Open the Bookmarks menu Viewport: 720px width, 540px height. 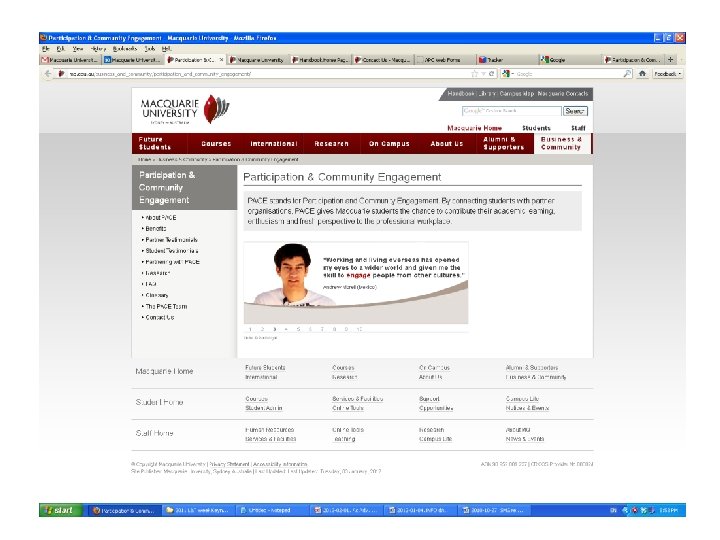125,48
